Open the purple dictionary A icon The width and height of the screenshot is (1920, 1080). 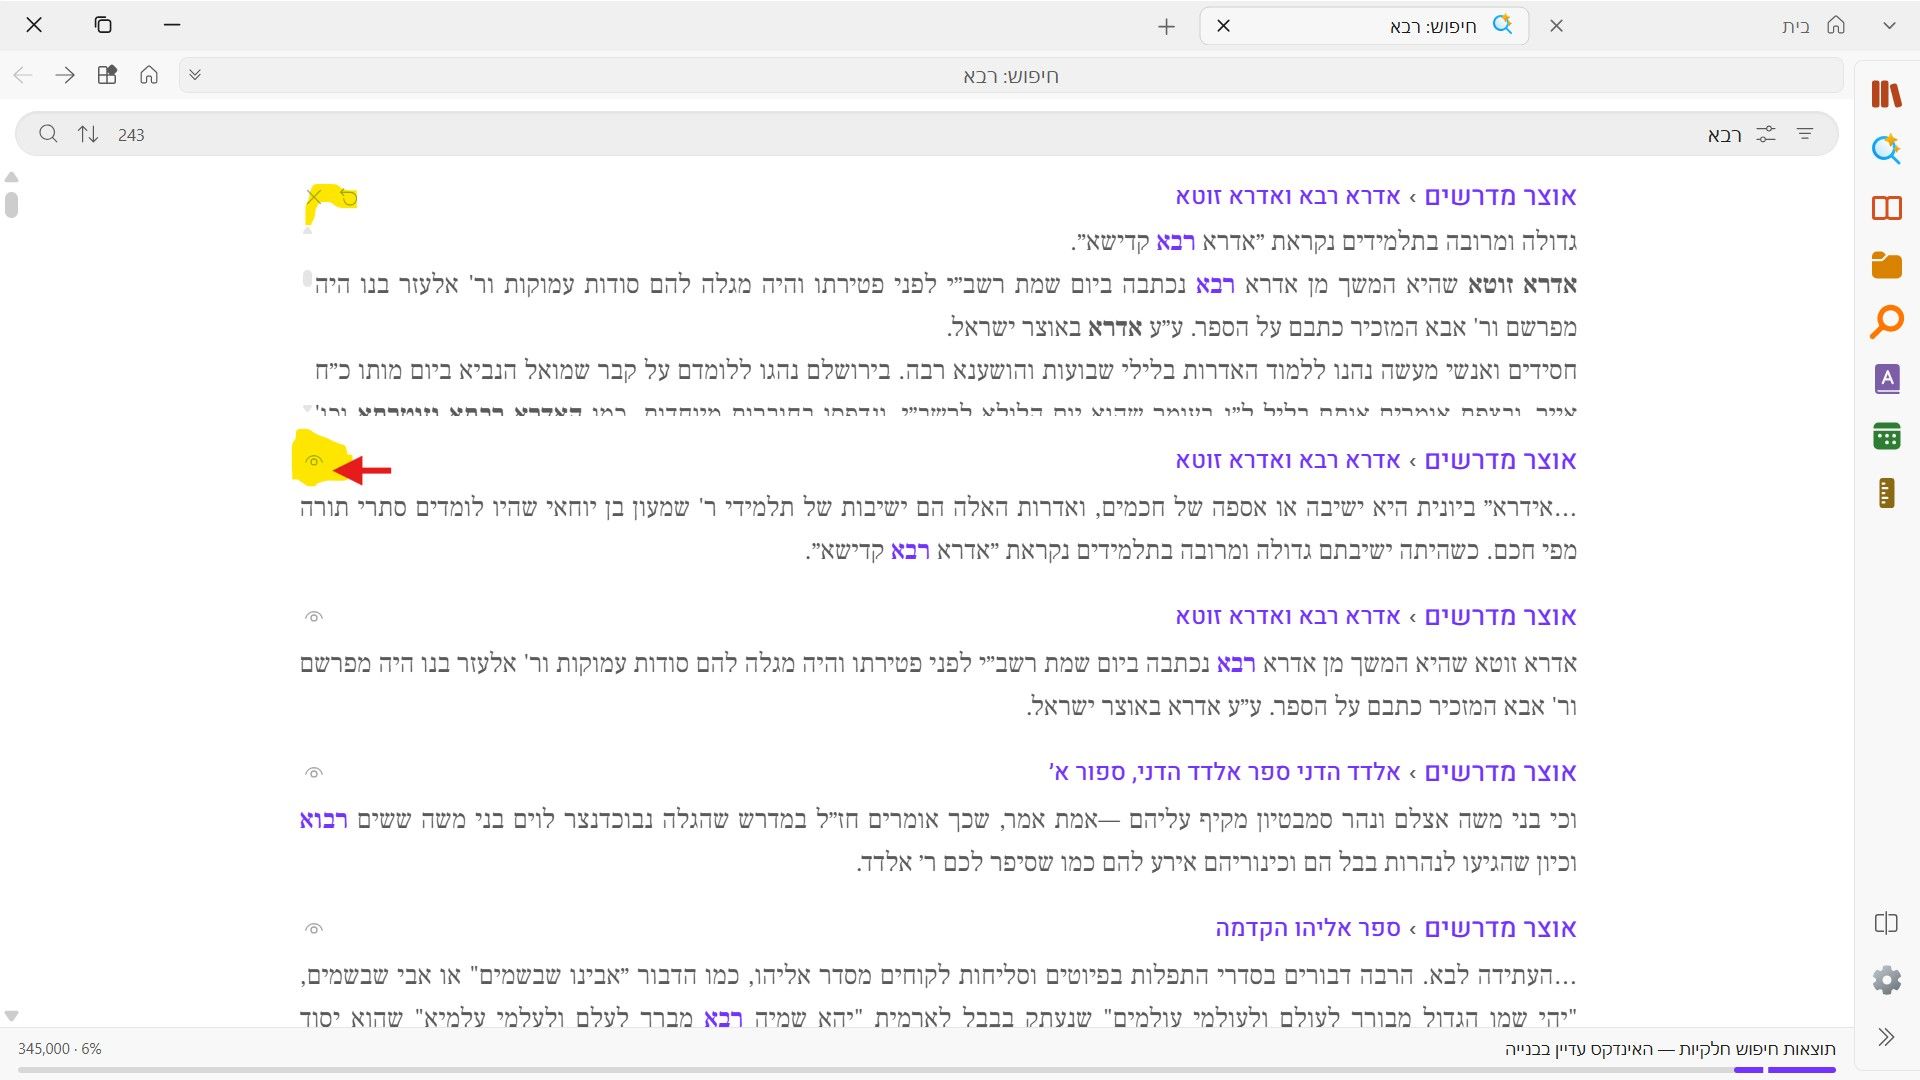1886,379
